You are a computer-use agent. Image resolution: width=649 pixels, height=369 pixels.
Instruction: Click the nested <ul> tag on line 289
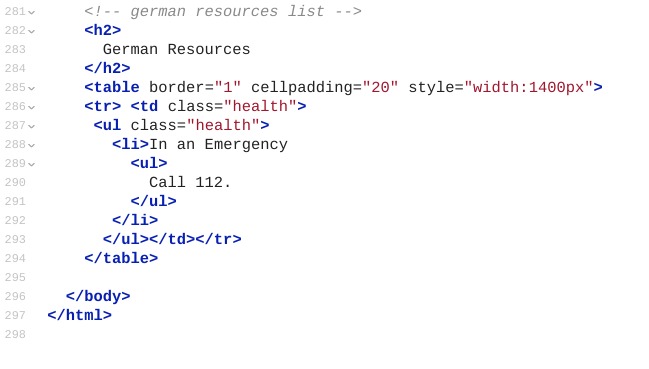coord(149,163)
